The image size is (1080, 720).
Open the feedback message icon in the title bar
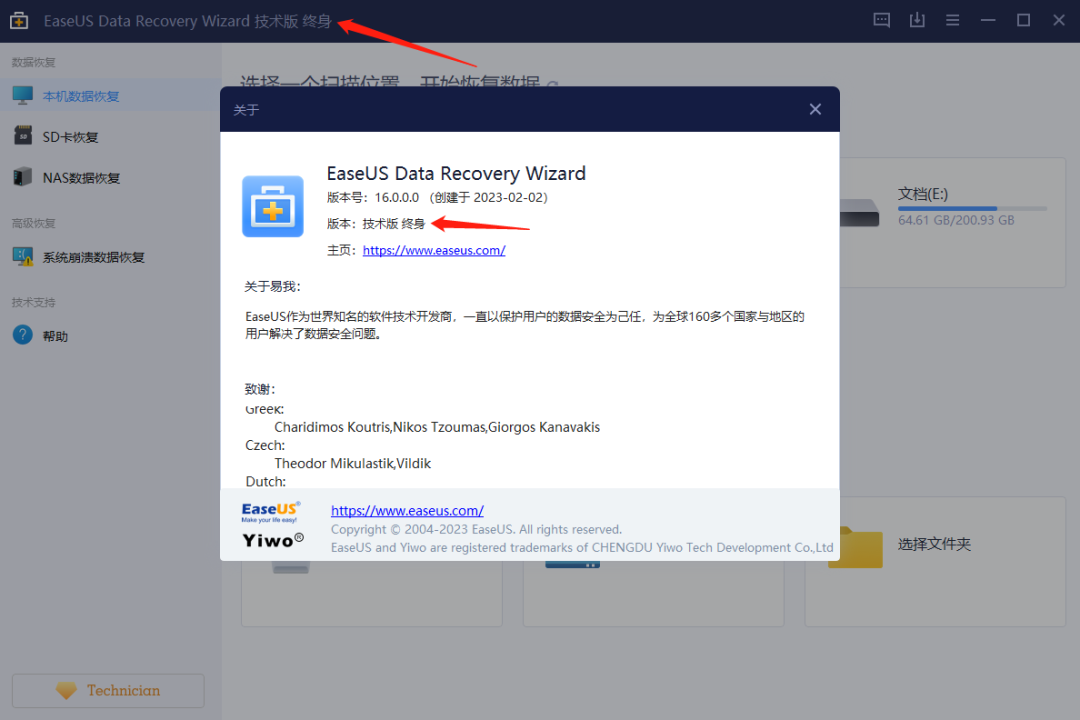click(x=882, y=20)
